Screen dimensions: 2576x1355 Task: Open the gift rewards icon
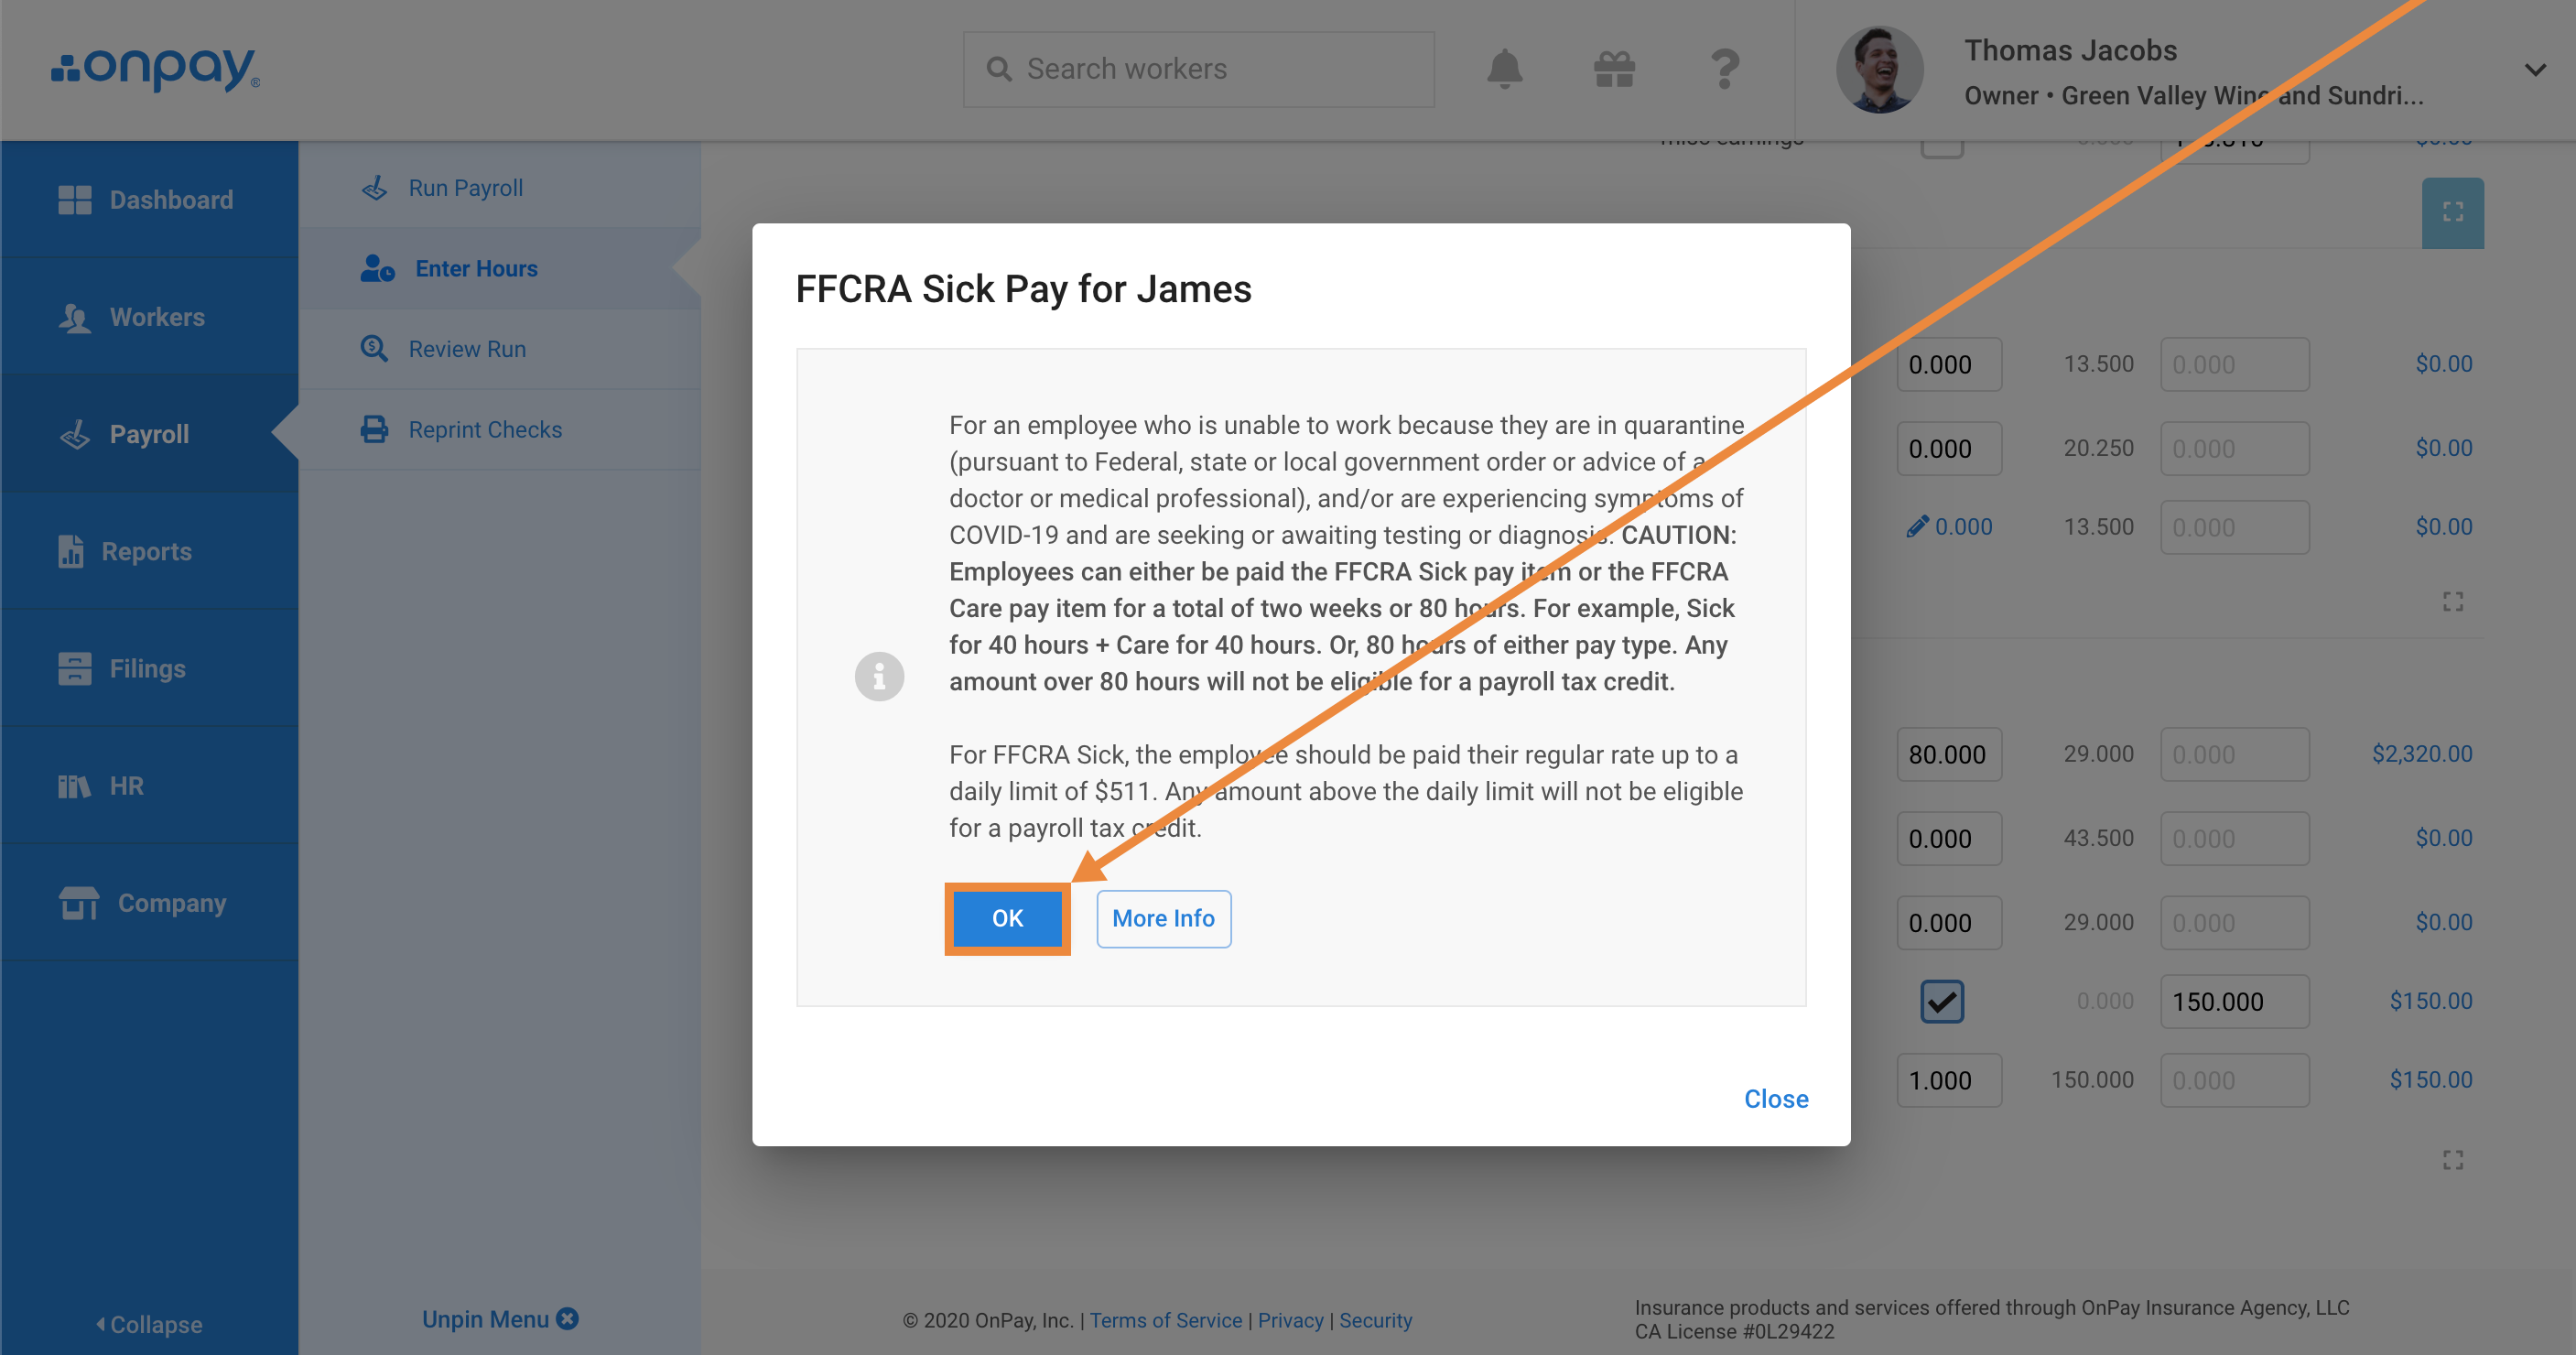1614,69
